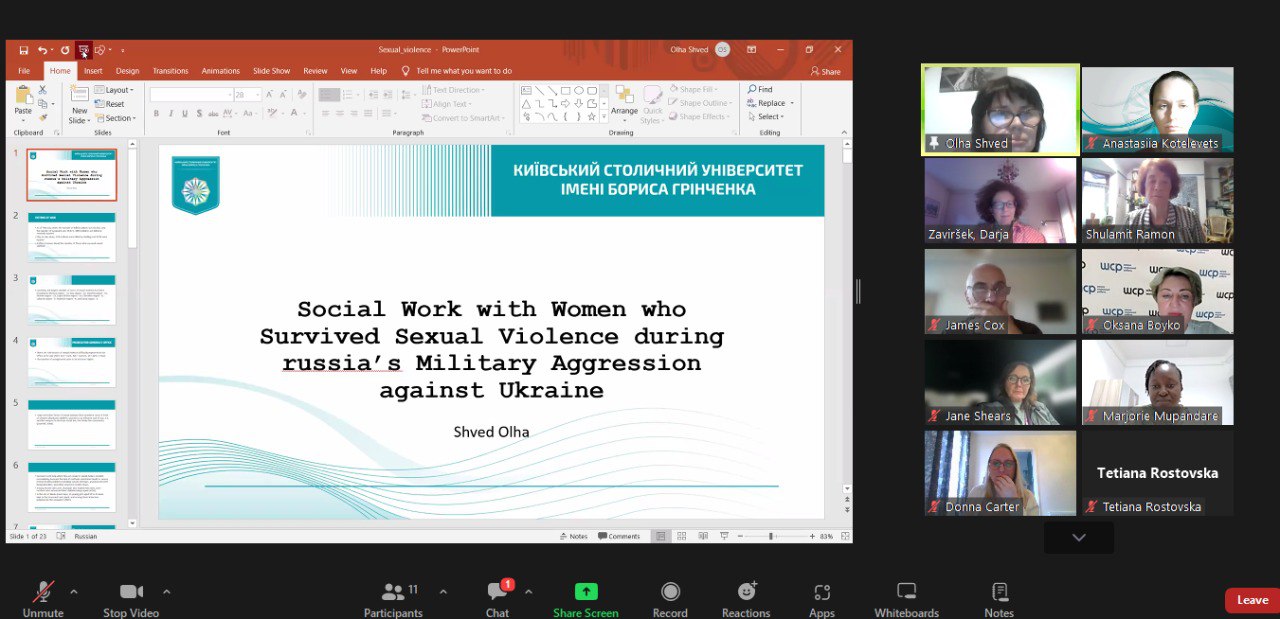This screenshot has height=619, width=1280.
Task: Open the Participants panel
Action: click(393, 594)
